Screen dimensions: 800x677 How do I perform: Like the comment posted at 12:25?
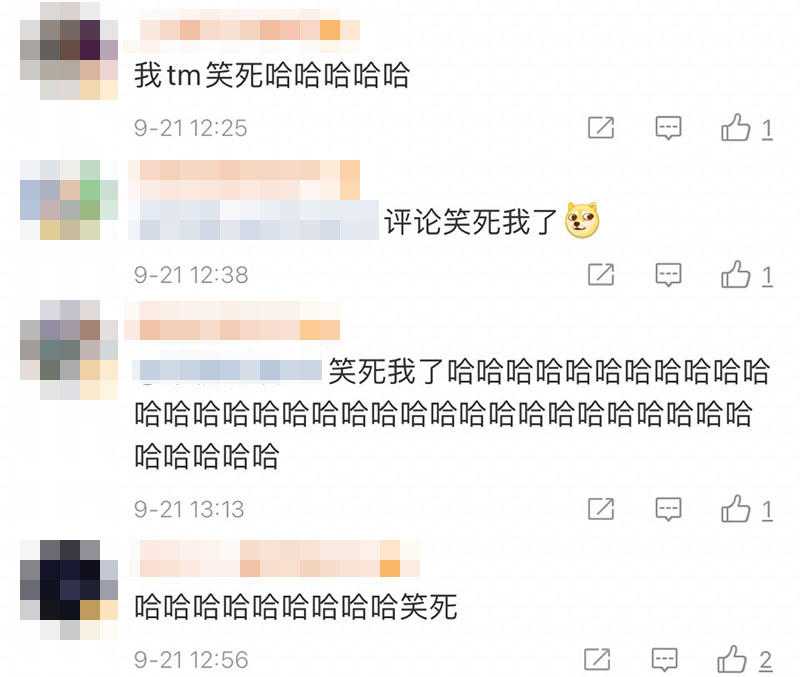click(735, 127)
